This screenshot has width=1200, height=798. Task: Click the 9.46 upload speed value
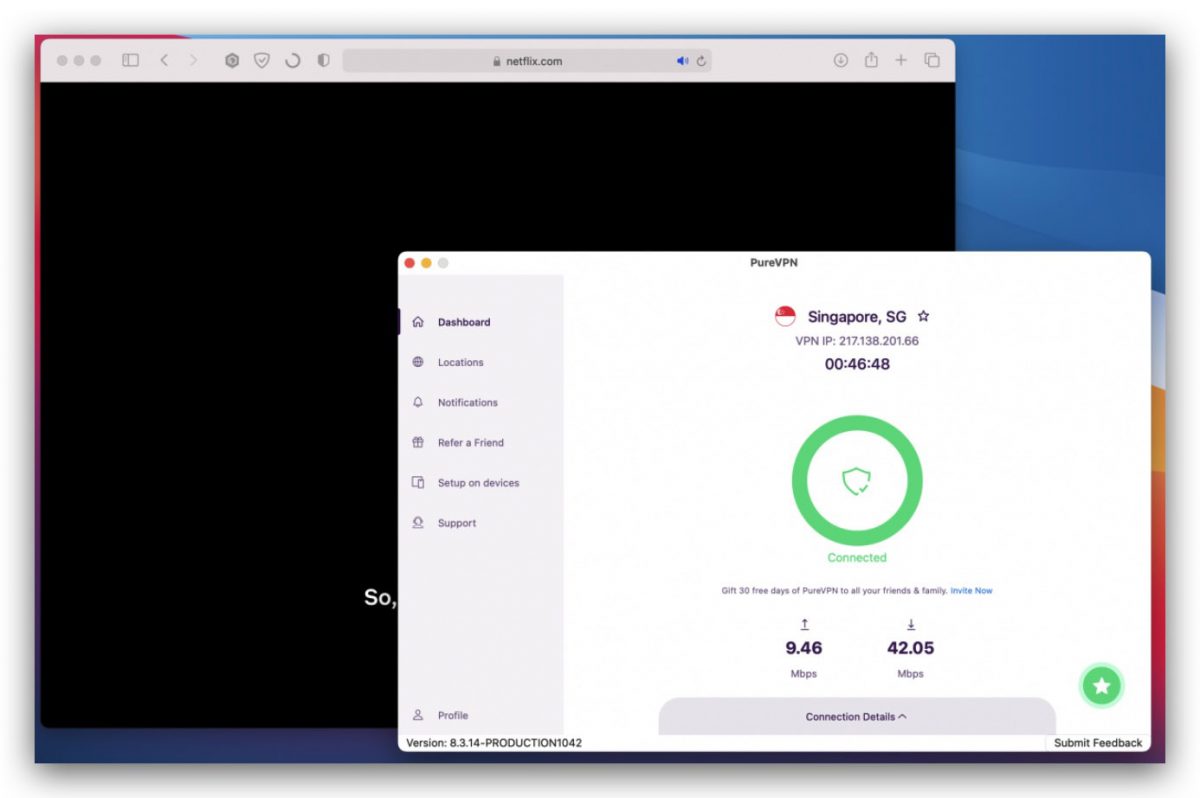click(x=804, y=648)
